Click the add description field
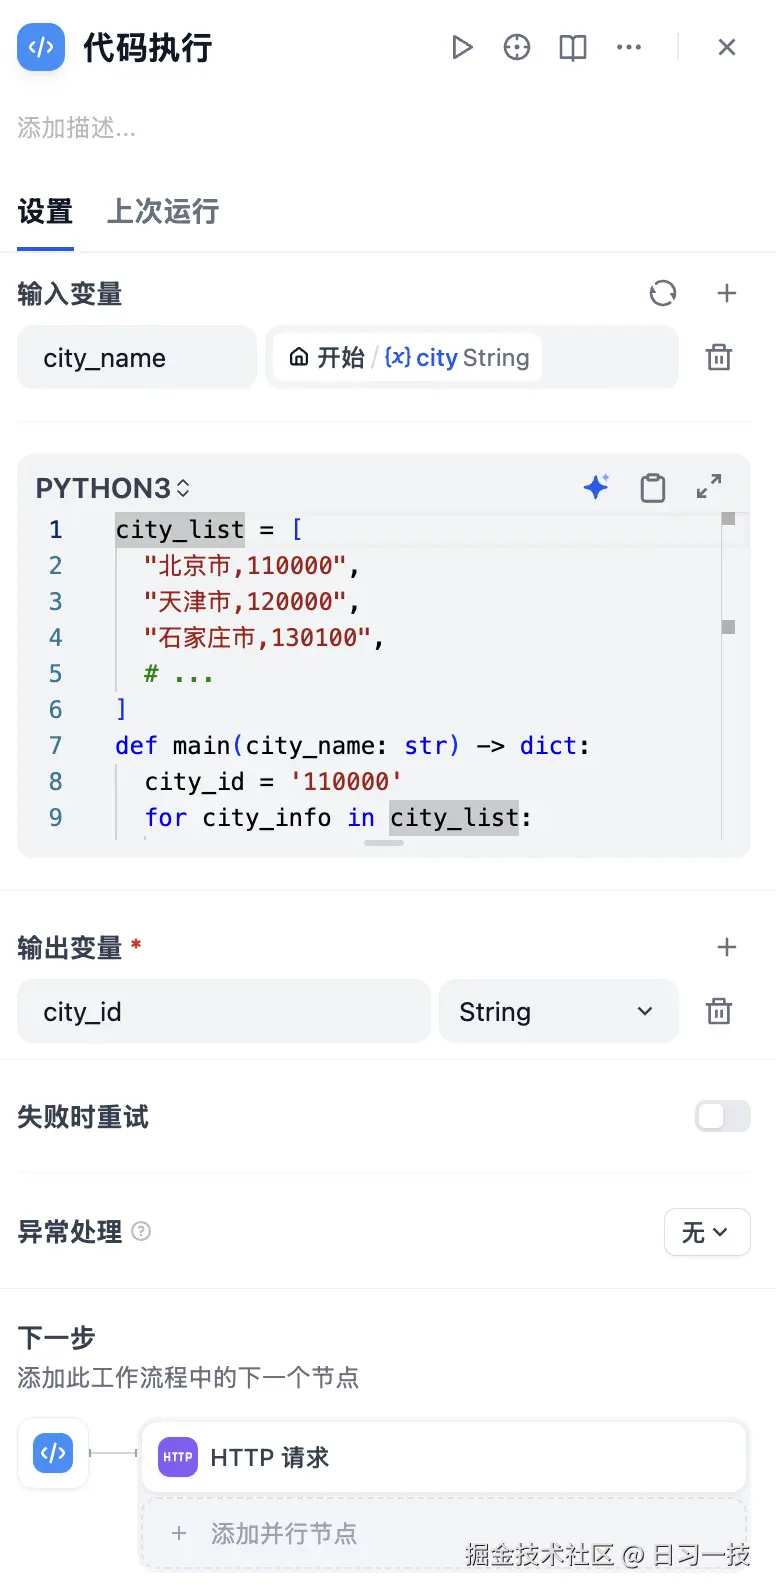The height and width of the screenshot is (1594, 776). click(77, 128)
